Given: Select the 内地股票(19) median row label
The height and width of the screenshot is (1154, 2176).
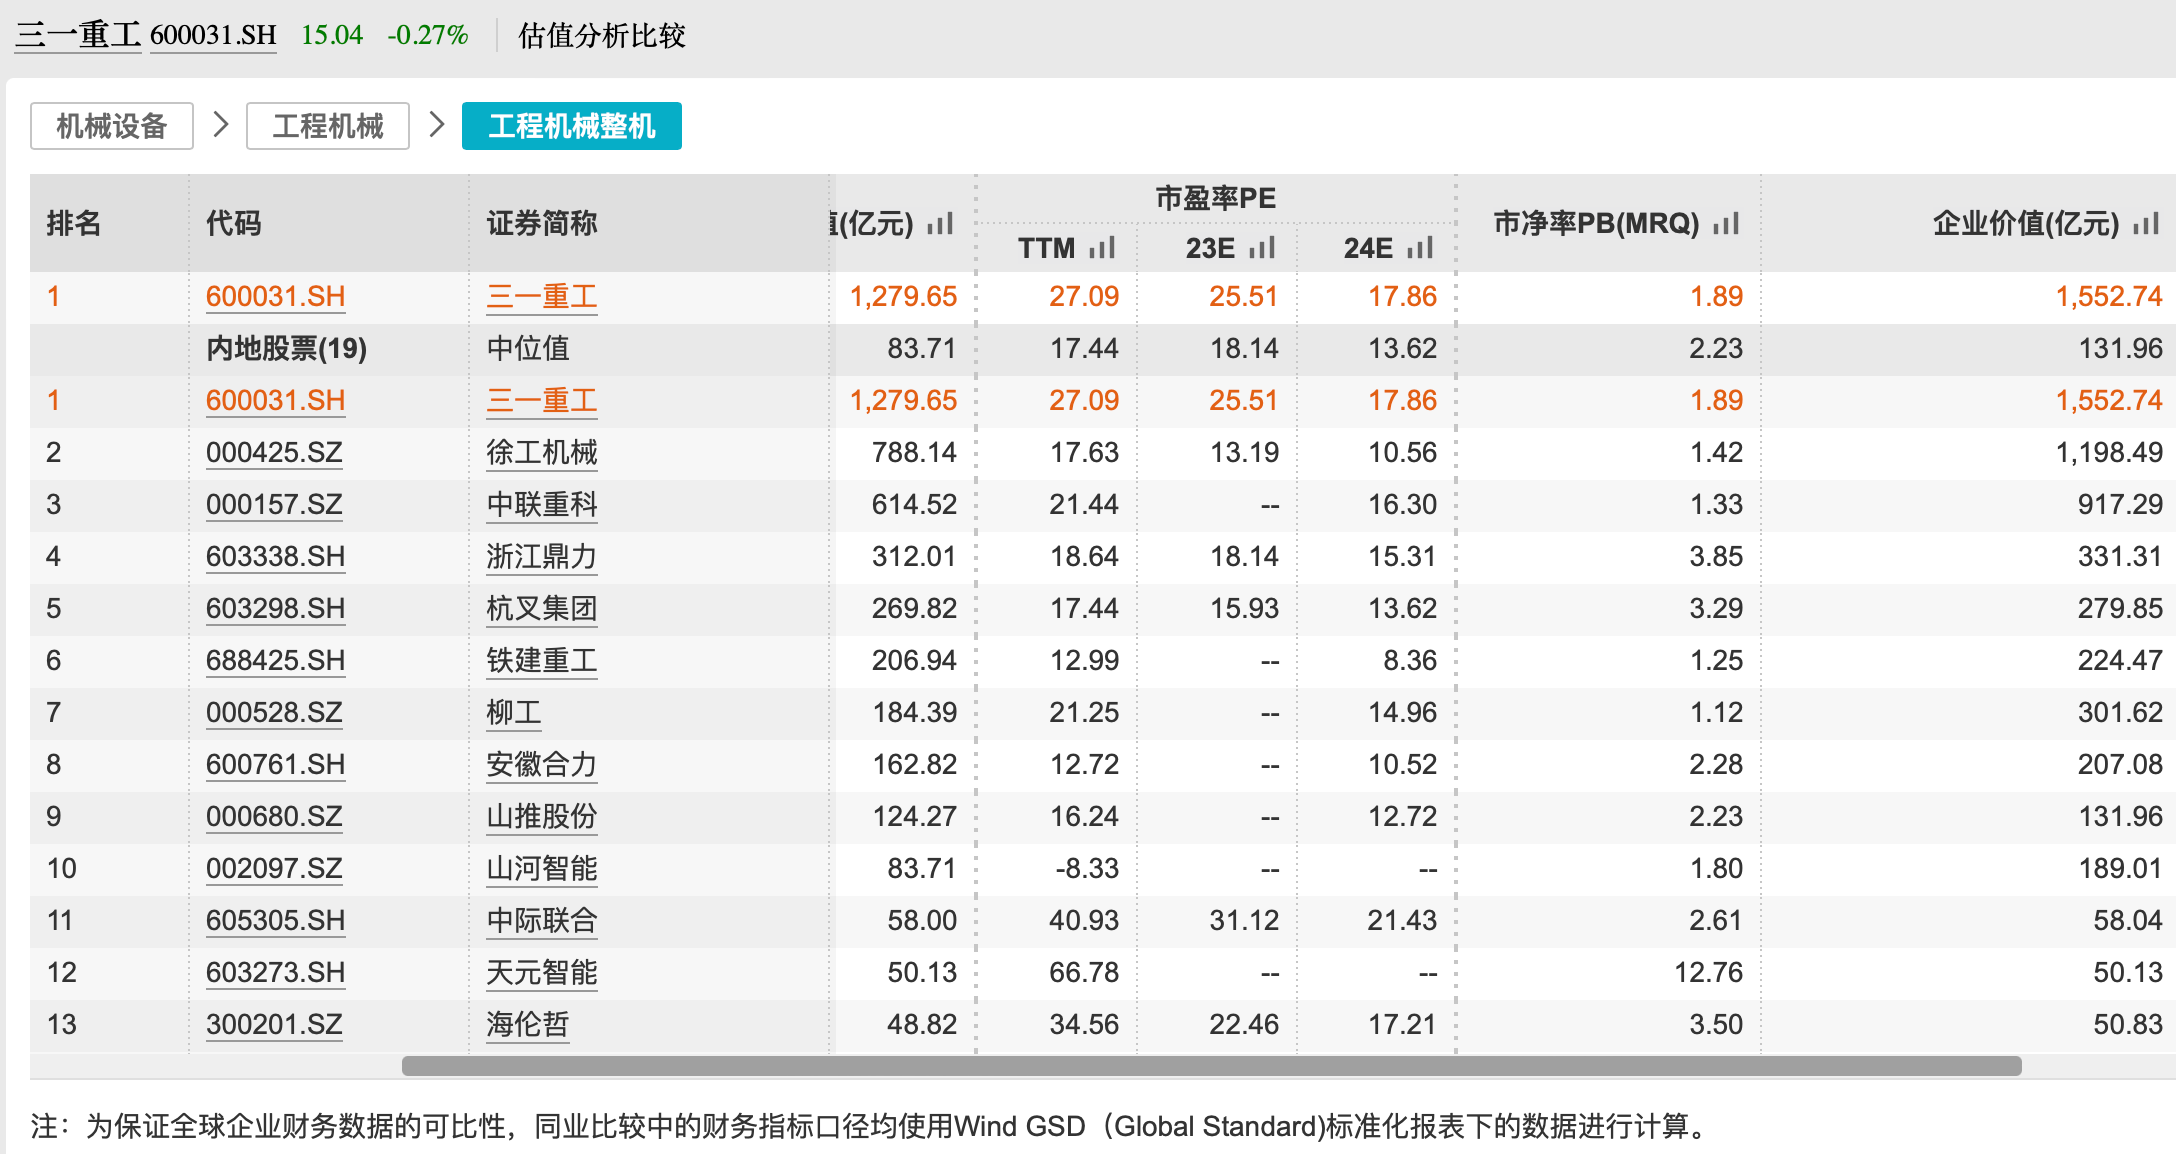Looking at the screenshot, I should pyautogui.click(x=286, y=348).
